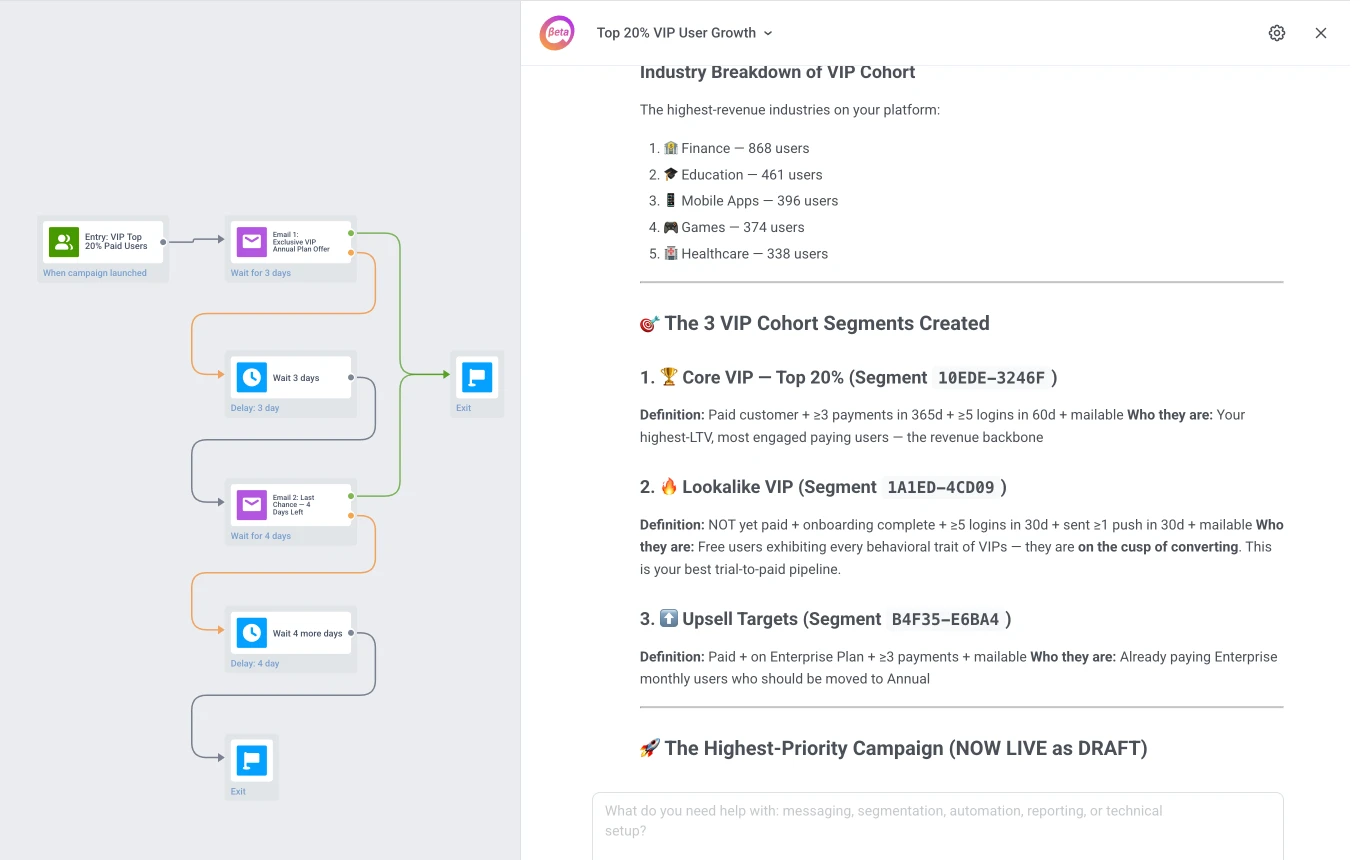Close the assistant panel
The image size is (1360, 860).
[1321, 32]
